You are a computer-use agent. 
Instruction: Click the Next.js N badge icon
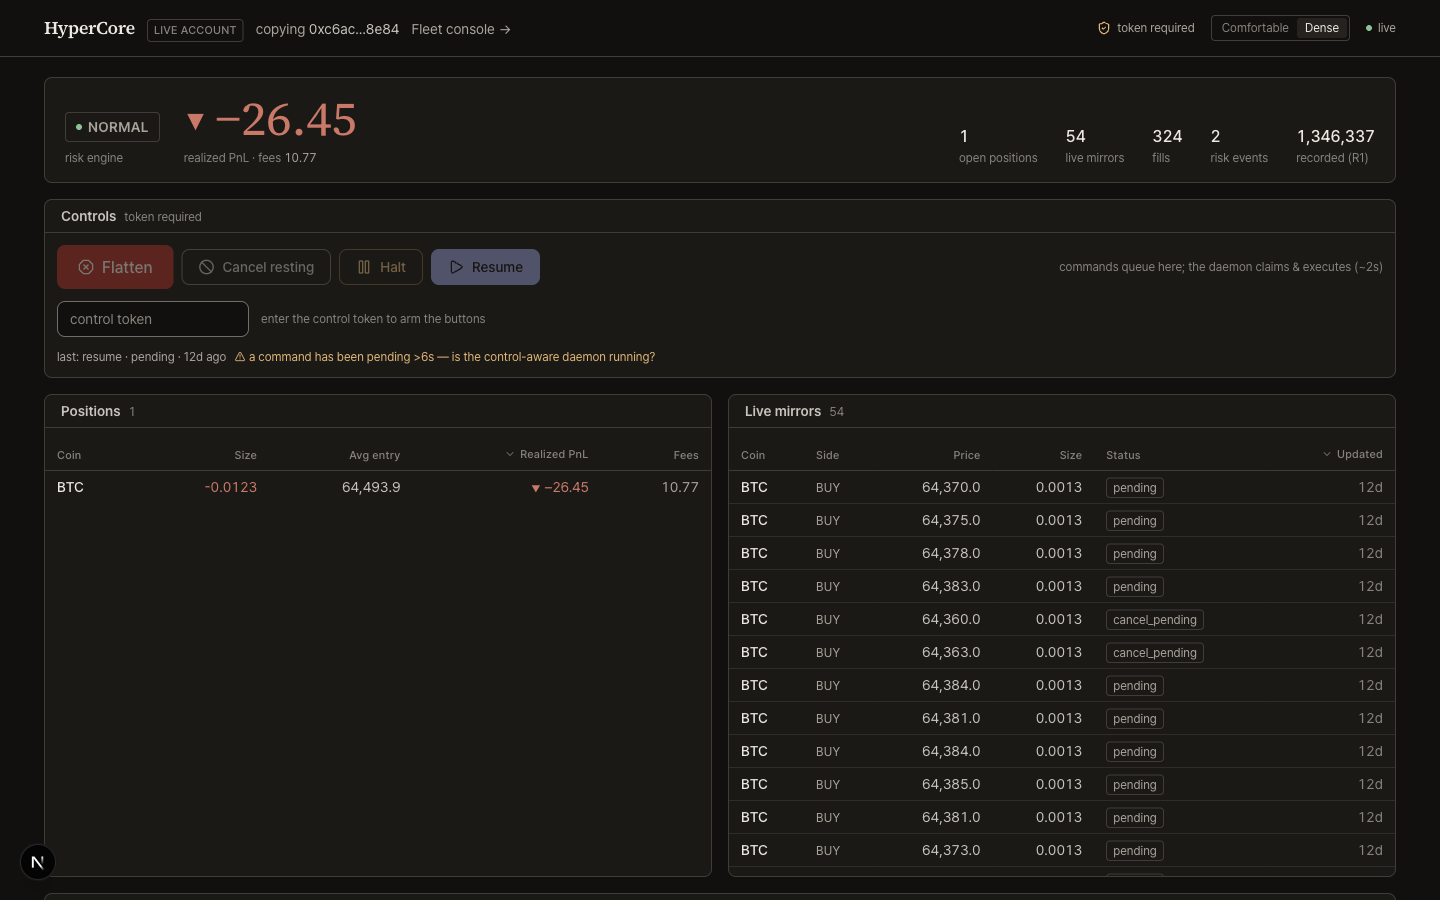point(37,862)
